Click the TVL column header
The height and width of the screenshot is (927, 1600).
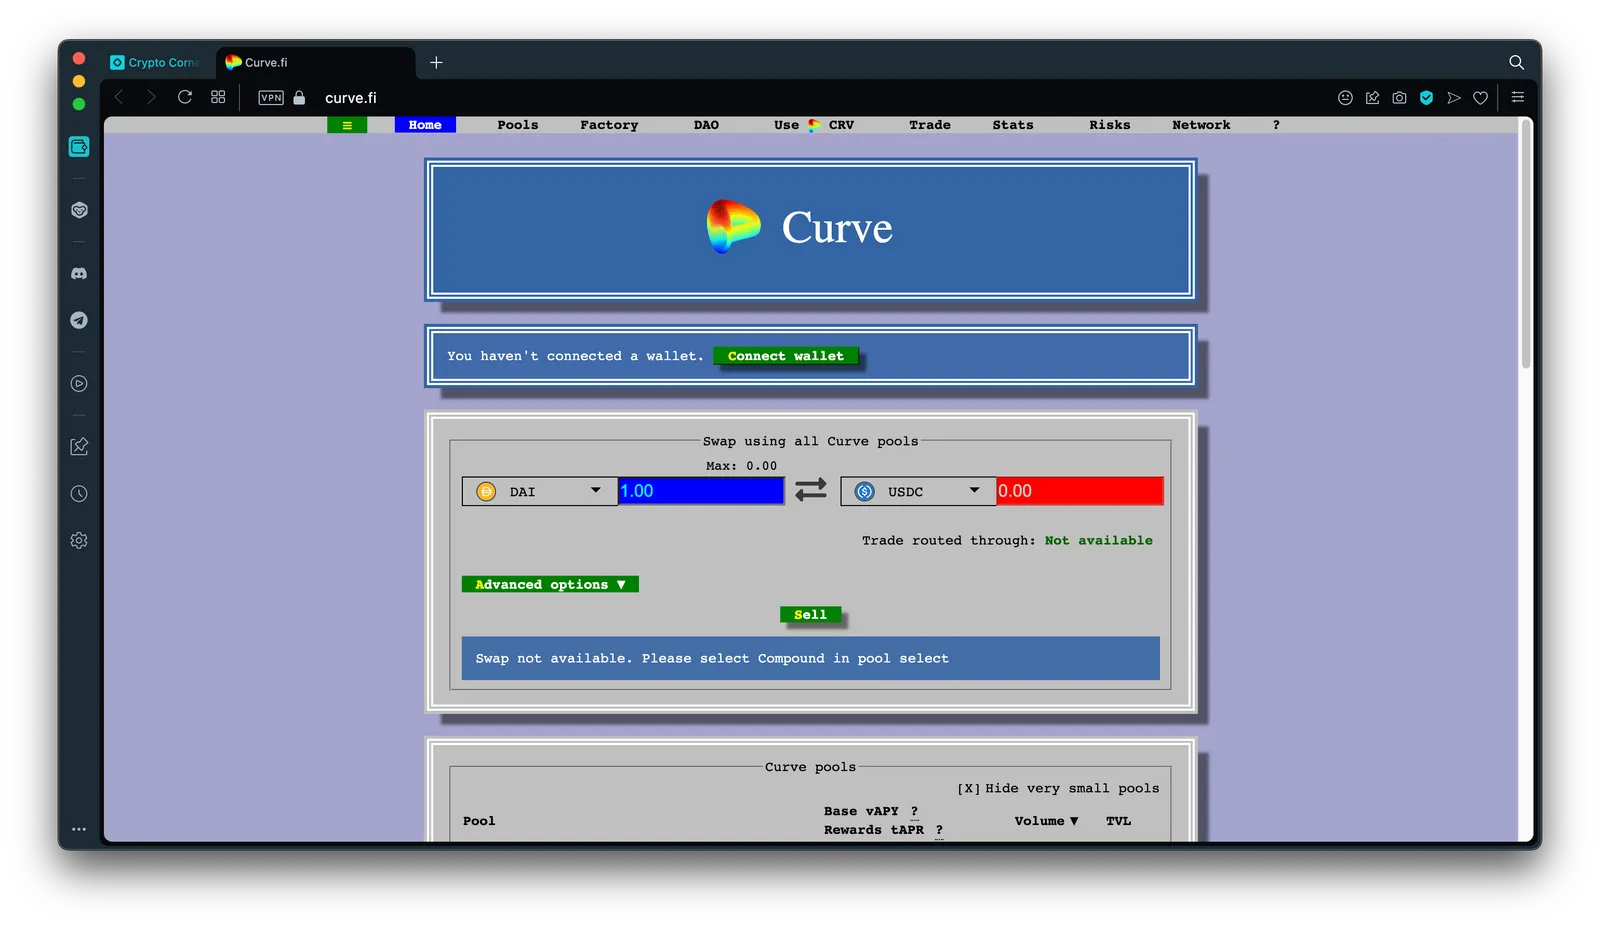(1118, 821)
